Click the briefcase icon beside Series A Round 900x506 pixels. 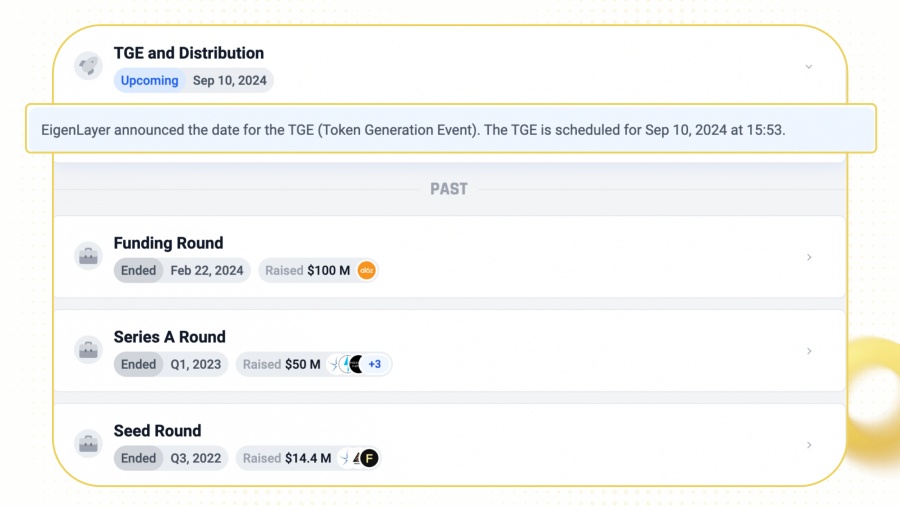tap(88, 350)
